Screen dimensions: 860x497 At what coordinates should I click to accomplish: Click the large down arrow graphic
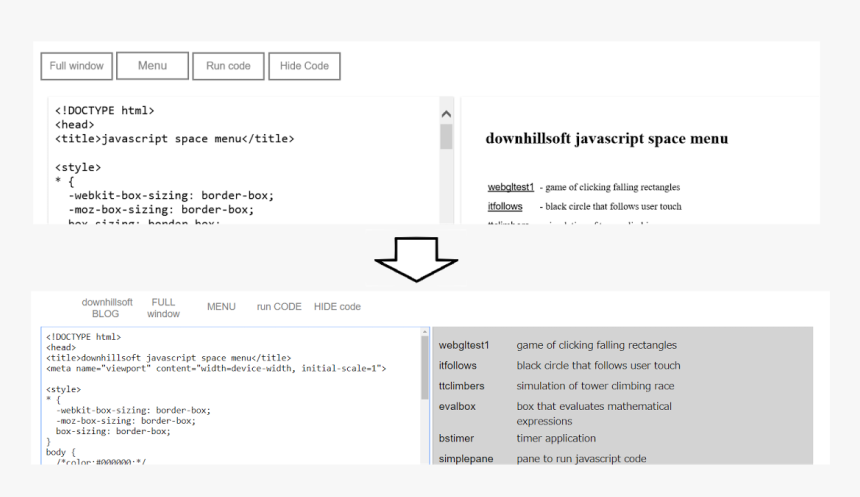pyautogui.click(x=416, y=259)
